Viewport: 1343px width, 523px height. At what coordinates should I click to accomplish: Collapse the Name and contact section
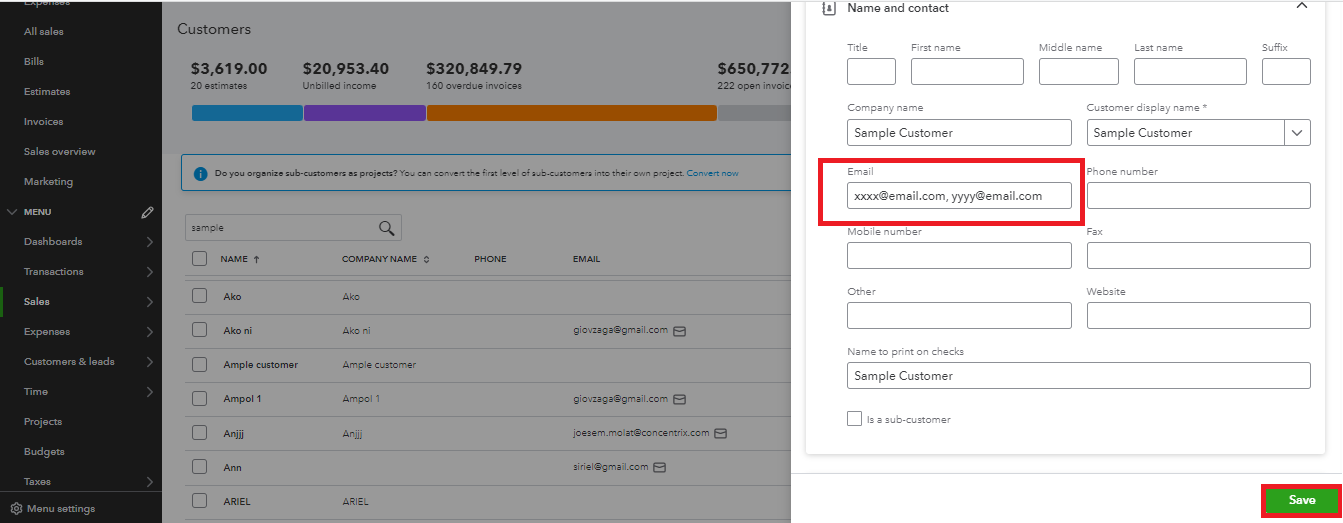tap(1301, 6)
